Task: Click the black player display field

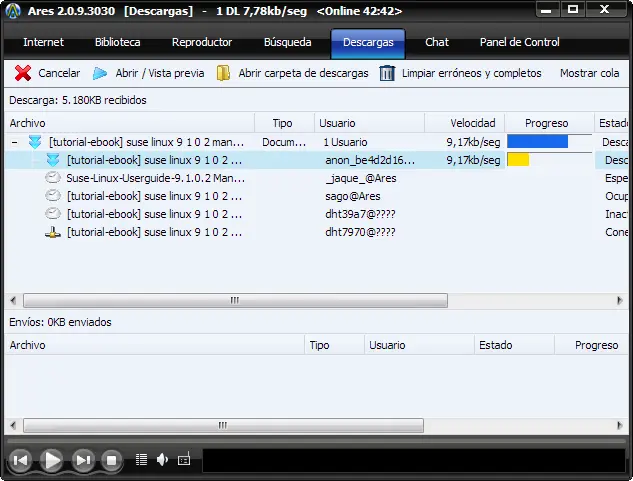Action: click(414, 460)
